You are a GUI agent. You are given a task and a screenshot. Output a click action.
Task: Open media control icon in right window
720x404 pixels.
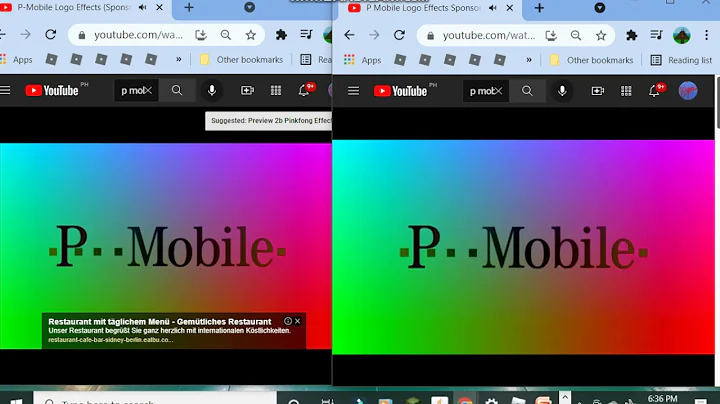[x=657, y=35]
